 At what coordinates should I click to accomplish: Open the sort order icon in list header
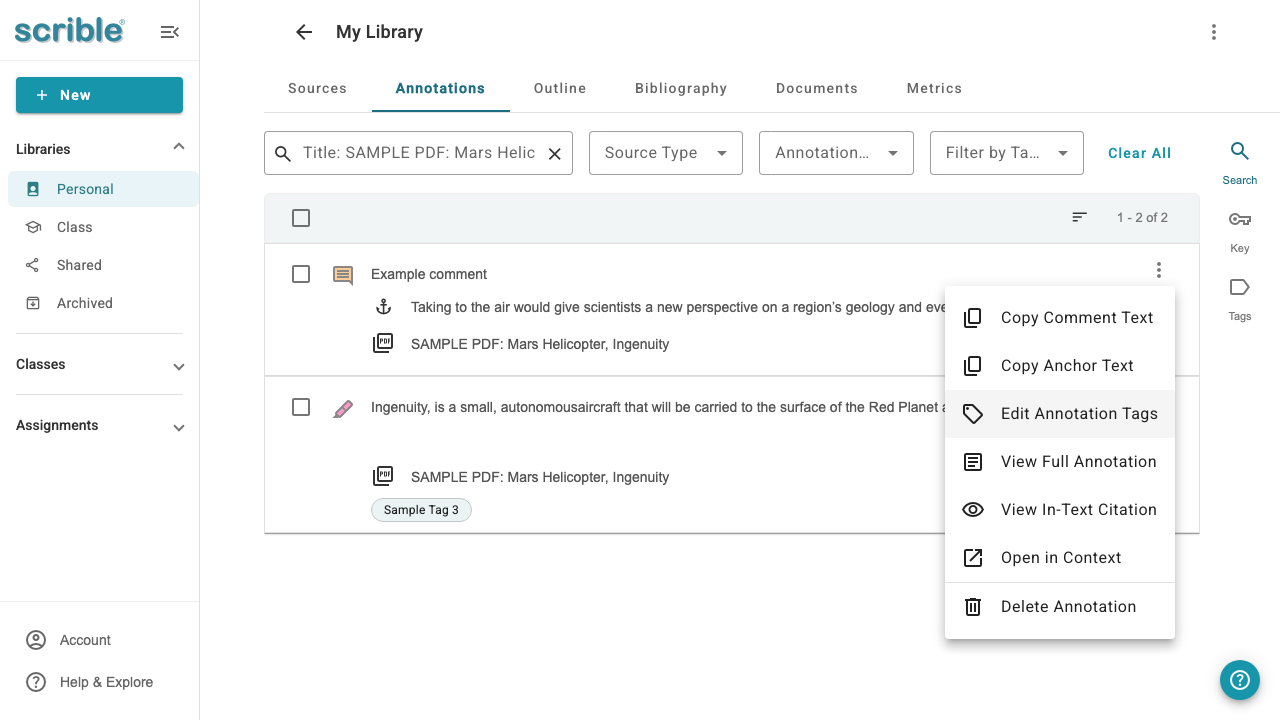tap(1079, 217)
